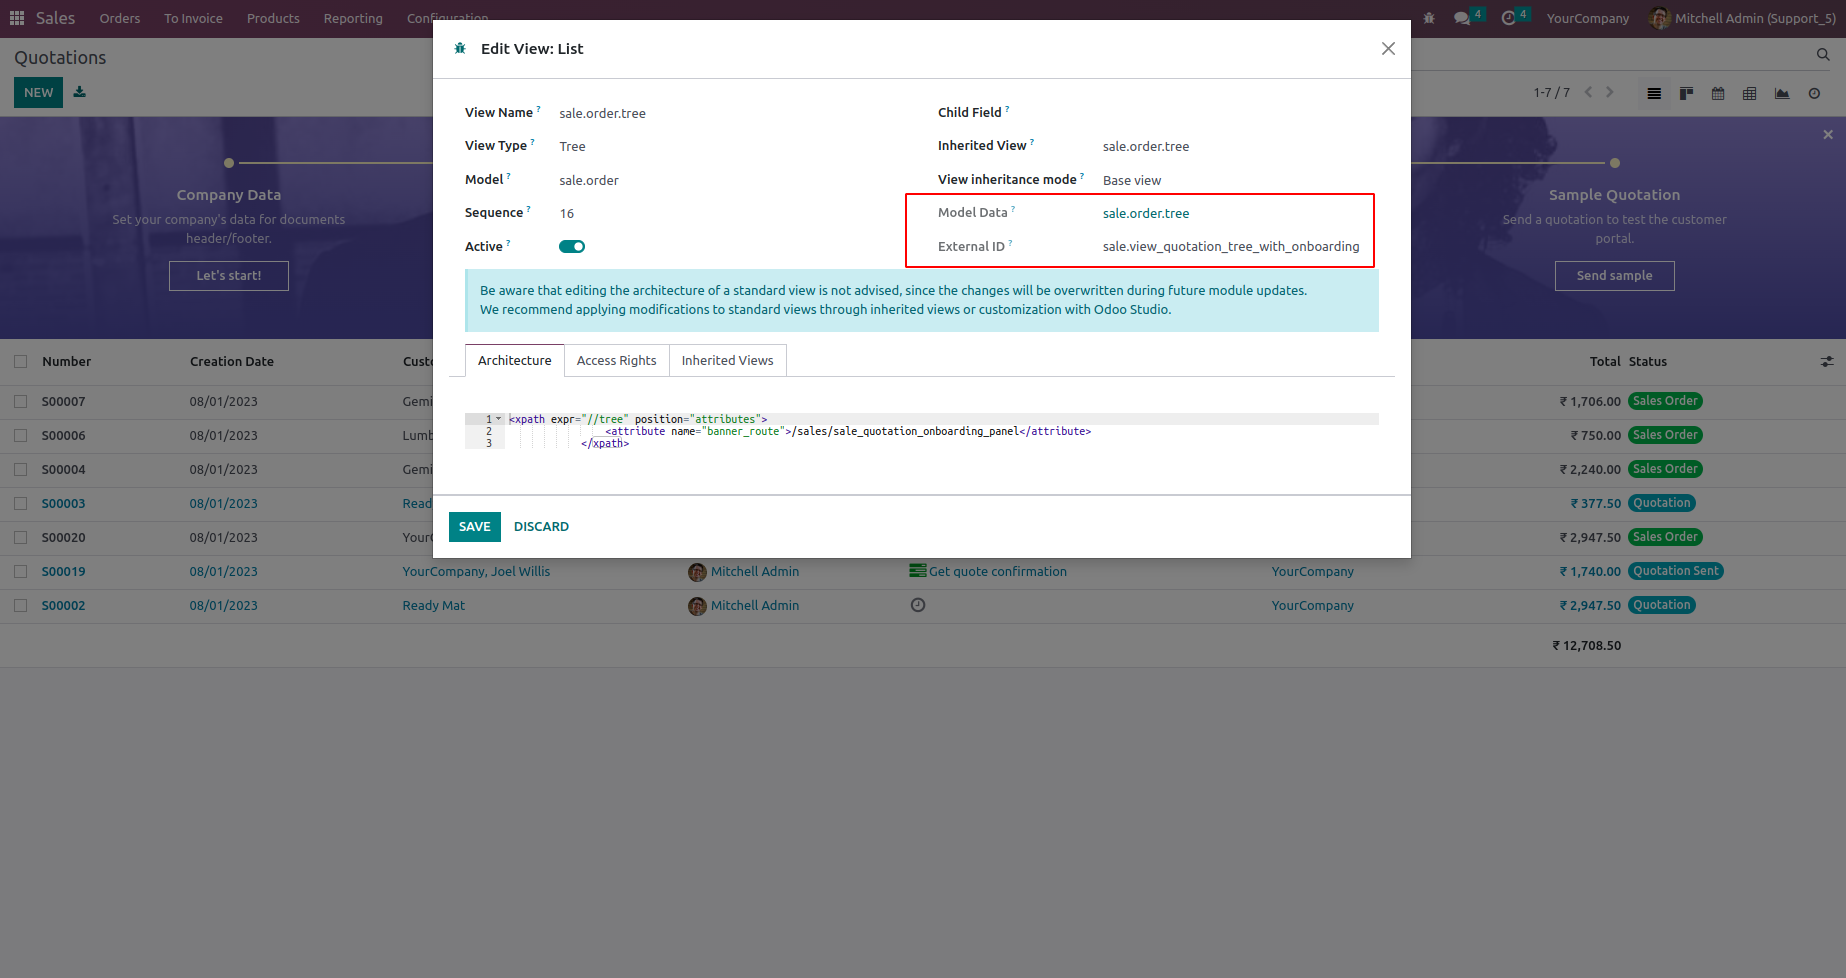The image size is (1846, 978).
Task: Collapse the xpath fold arrow on line 1
Action: coord(499,419)
